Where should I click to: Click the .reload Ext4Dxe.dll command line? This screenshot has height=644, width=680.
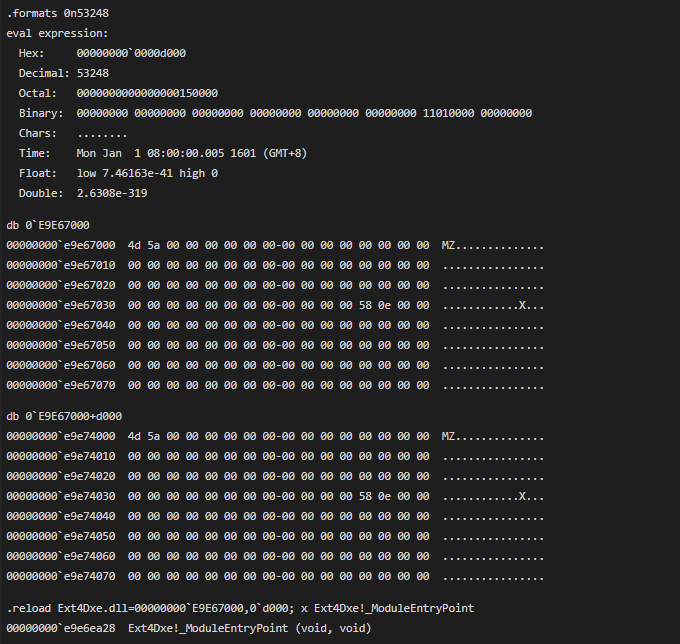[240, 608]
